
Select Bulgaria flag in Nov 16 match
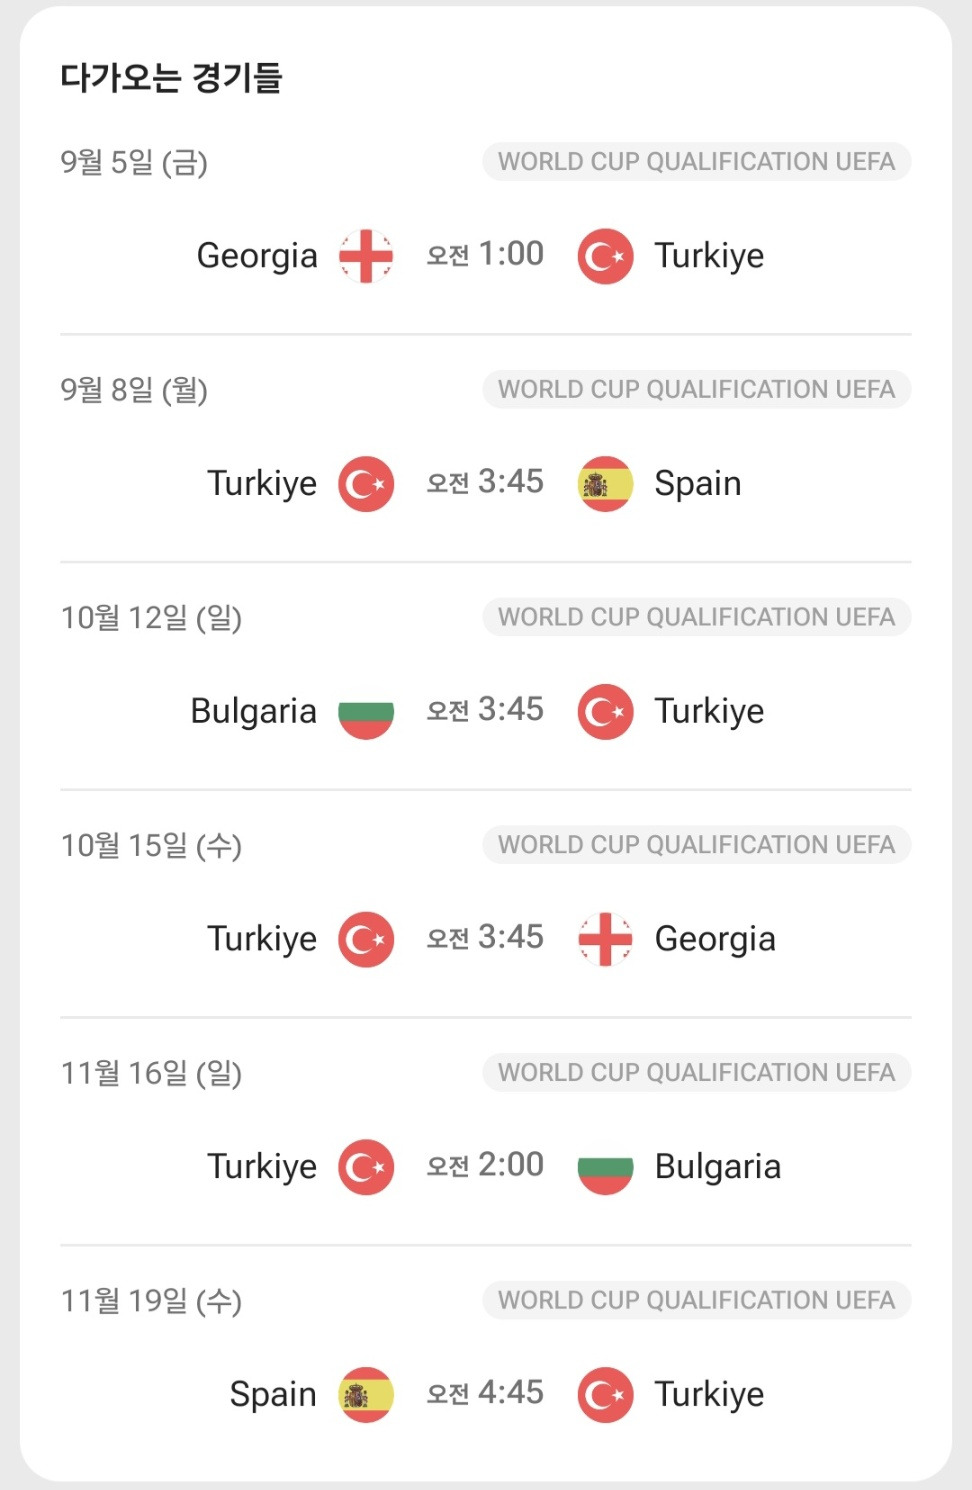click(605, 1168)
